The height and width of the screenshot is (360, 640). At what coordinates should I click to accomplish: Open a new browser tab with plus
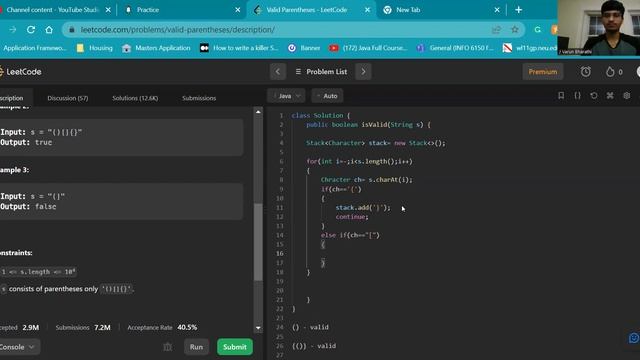518,10
